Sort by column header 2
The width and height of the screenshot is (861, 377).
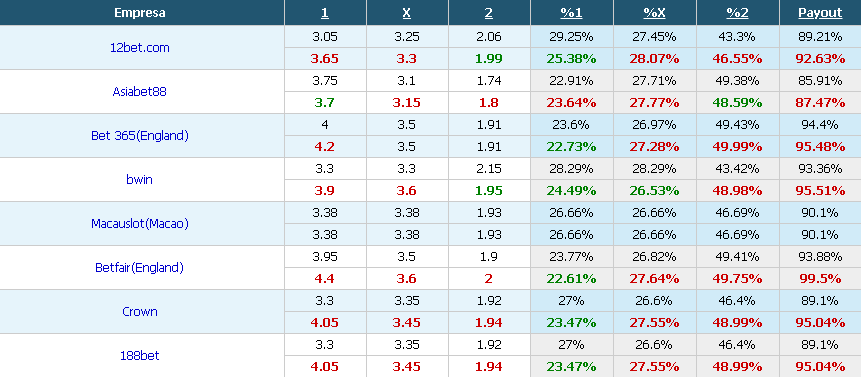(x=489, y=13)
